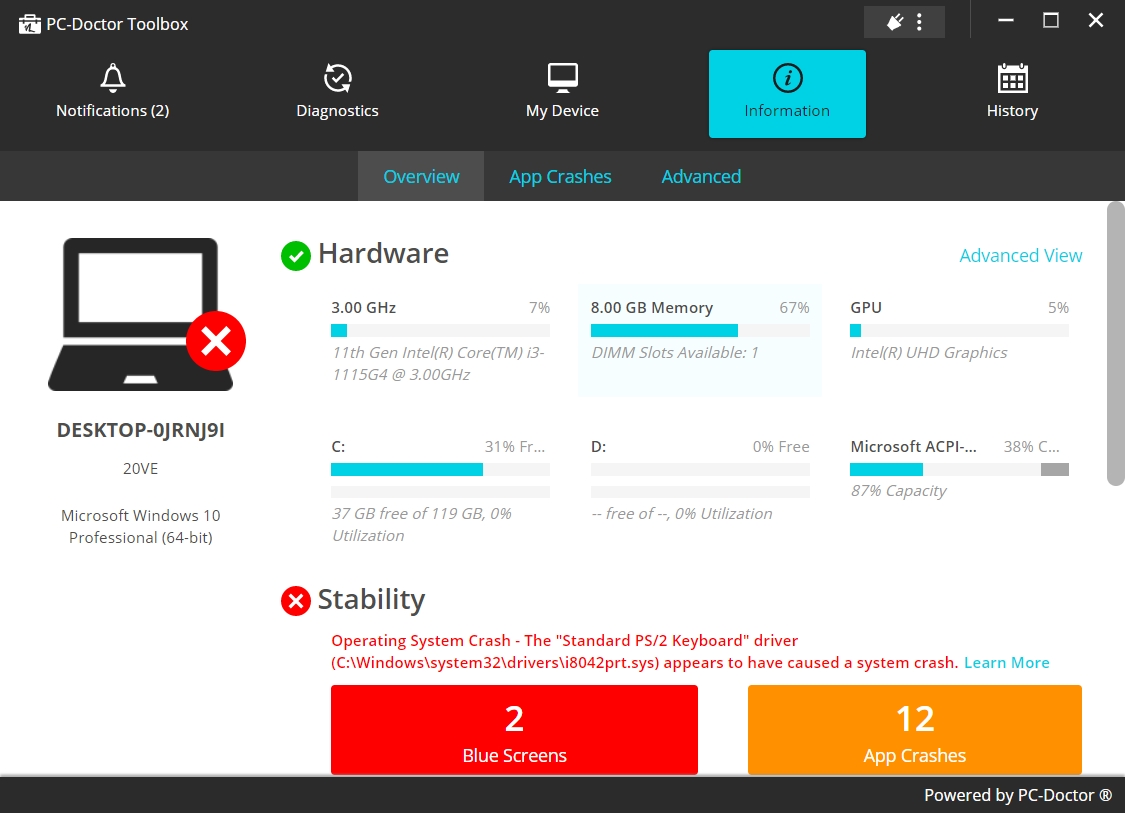Switch to the App Crashes sub-tab

[560, 177]
